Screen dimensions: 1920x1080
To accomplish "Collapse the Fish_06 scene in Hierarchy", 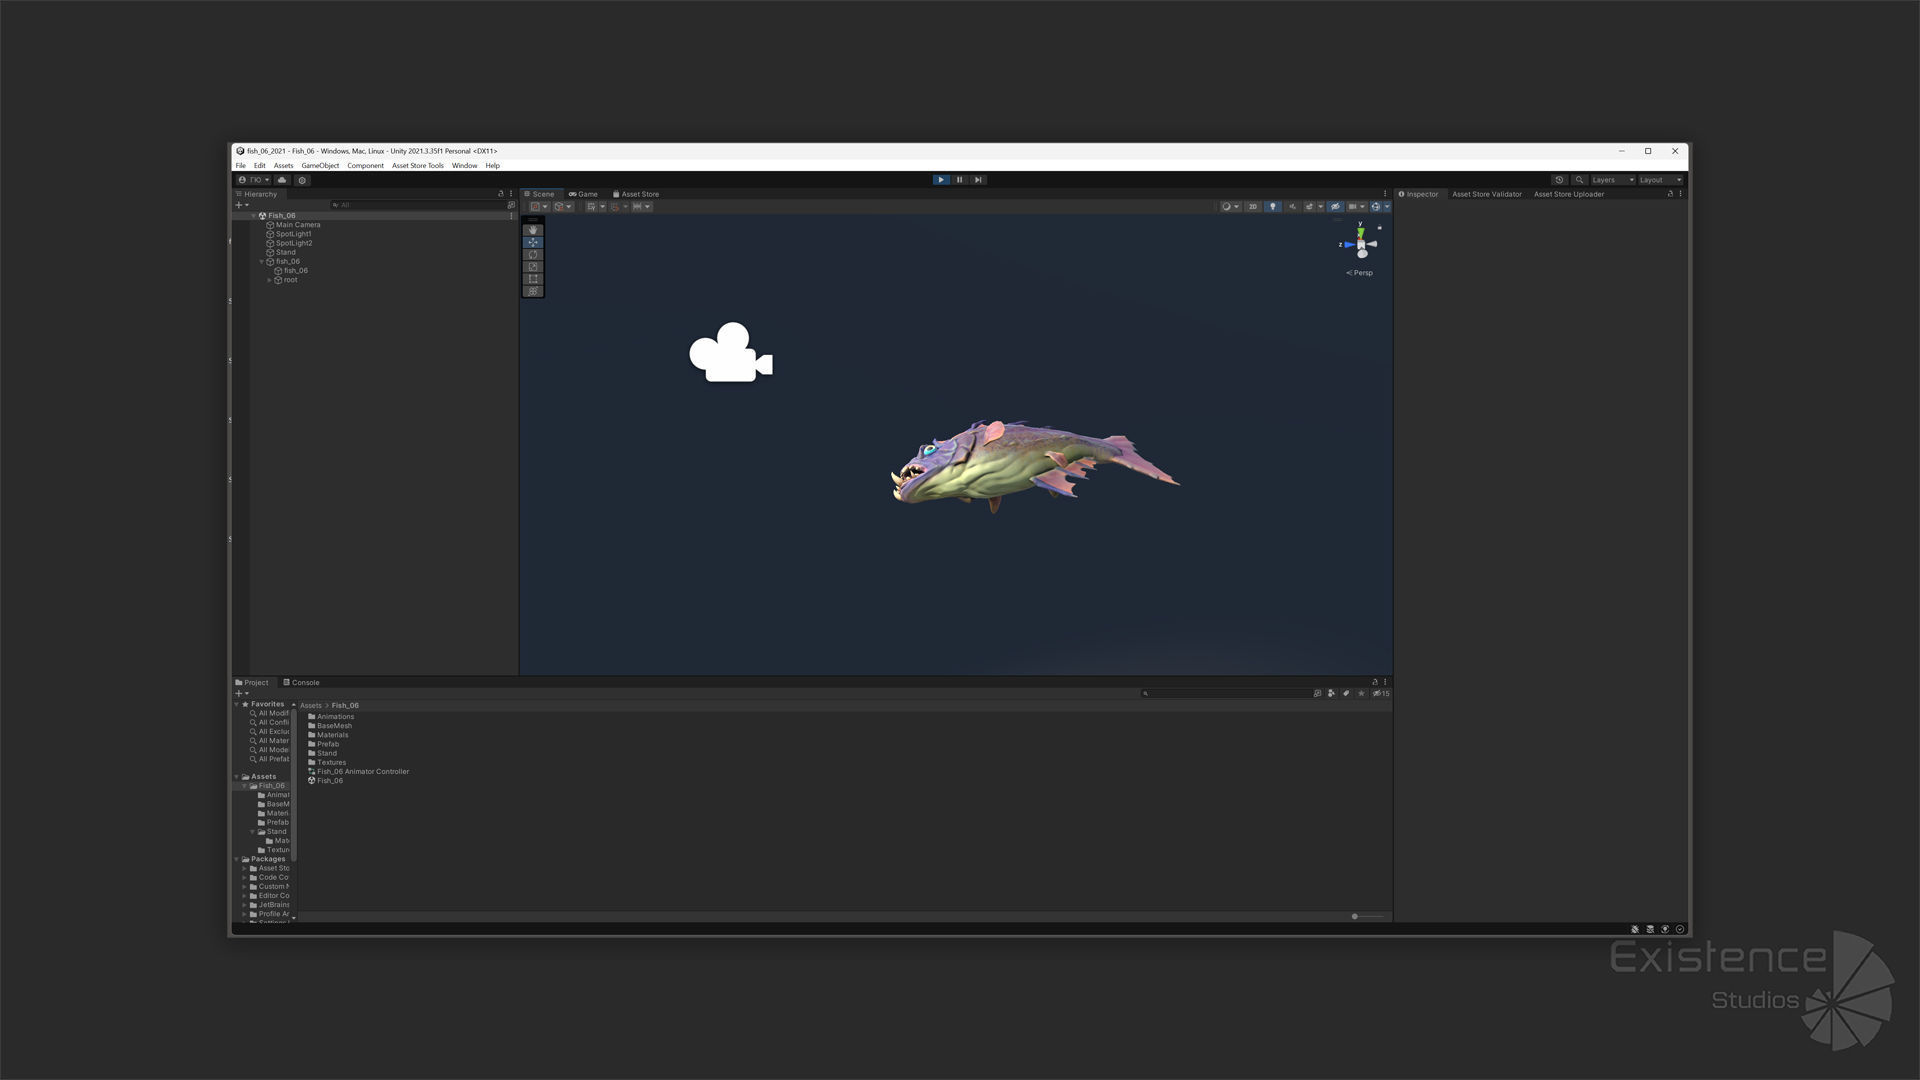I will click(x=254, y=216).
